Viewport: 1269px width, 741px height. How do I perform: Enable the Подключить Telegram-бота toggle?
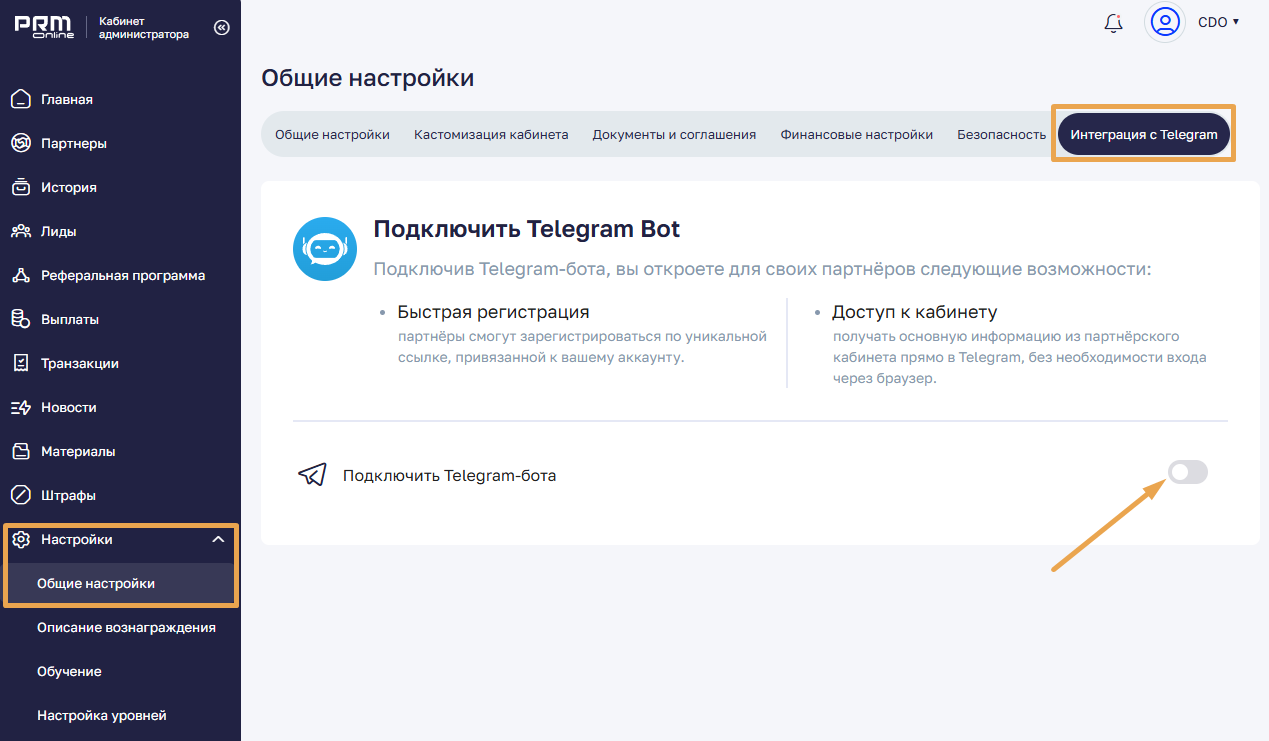click(x=1188, y=472)
